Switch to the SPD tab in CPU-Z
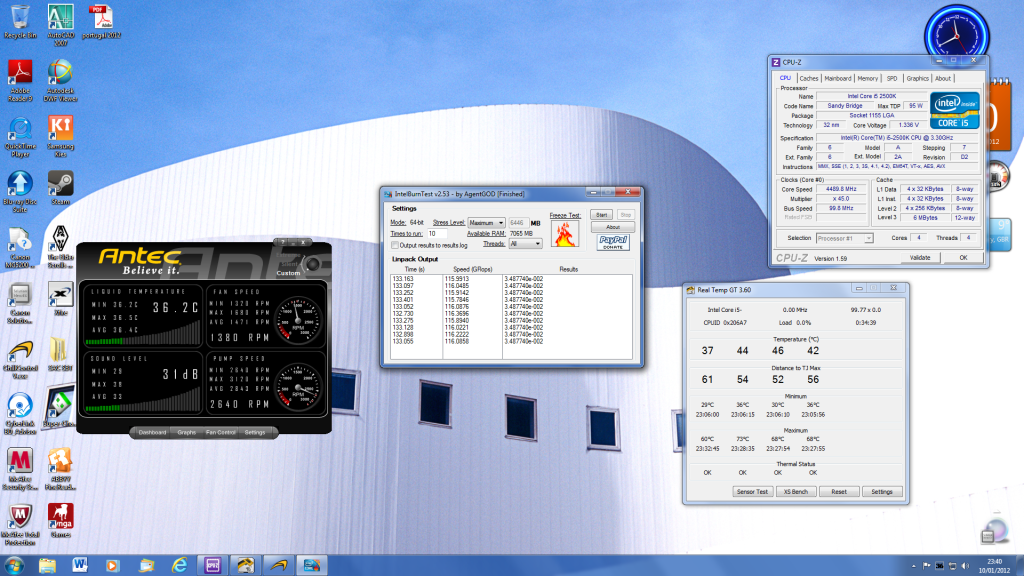Screen dimensions: 1024x576 pyautogui.click(x=891, y=78)
